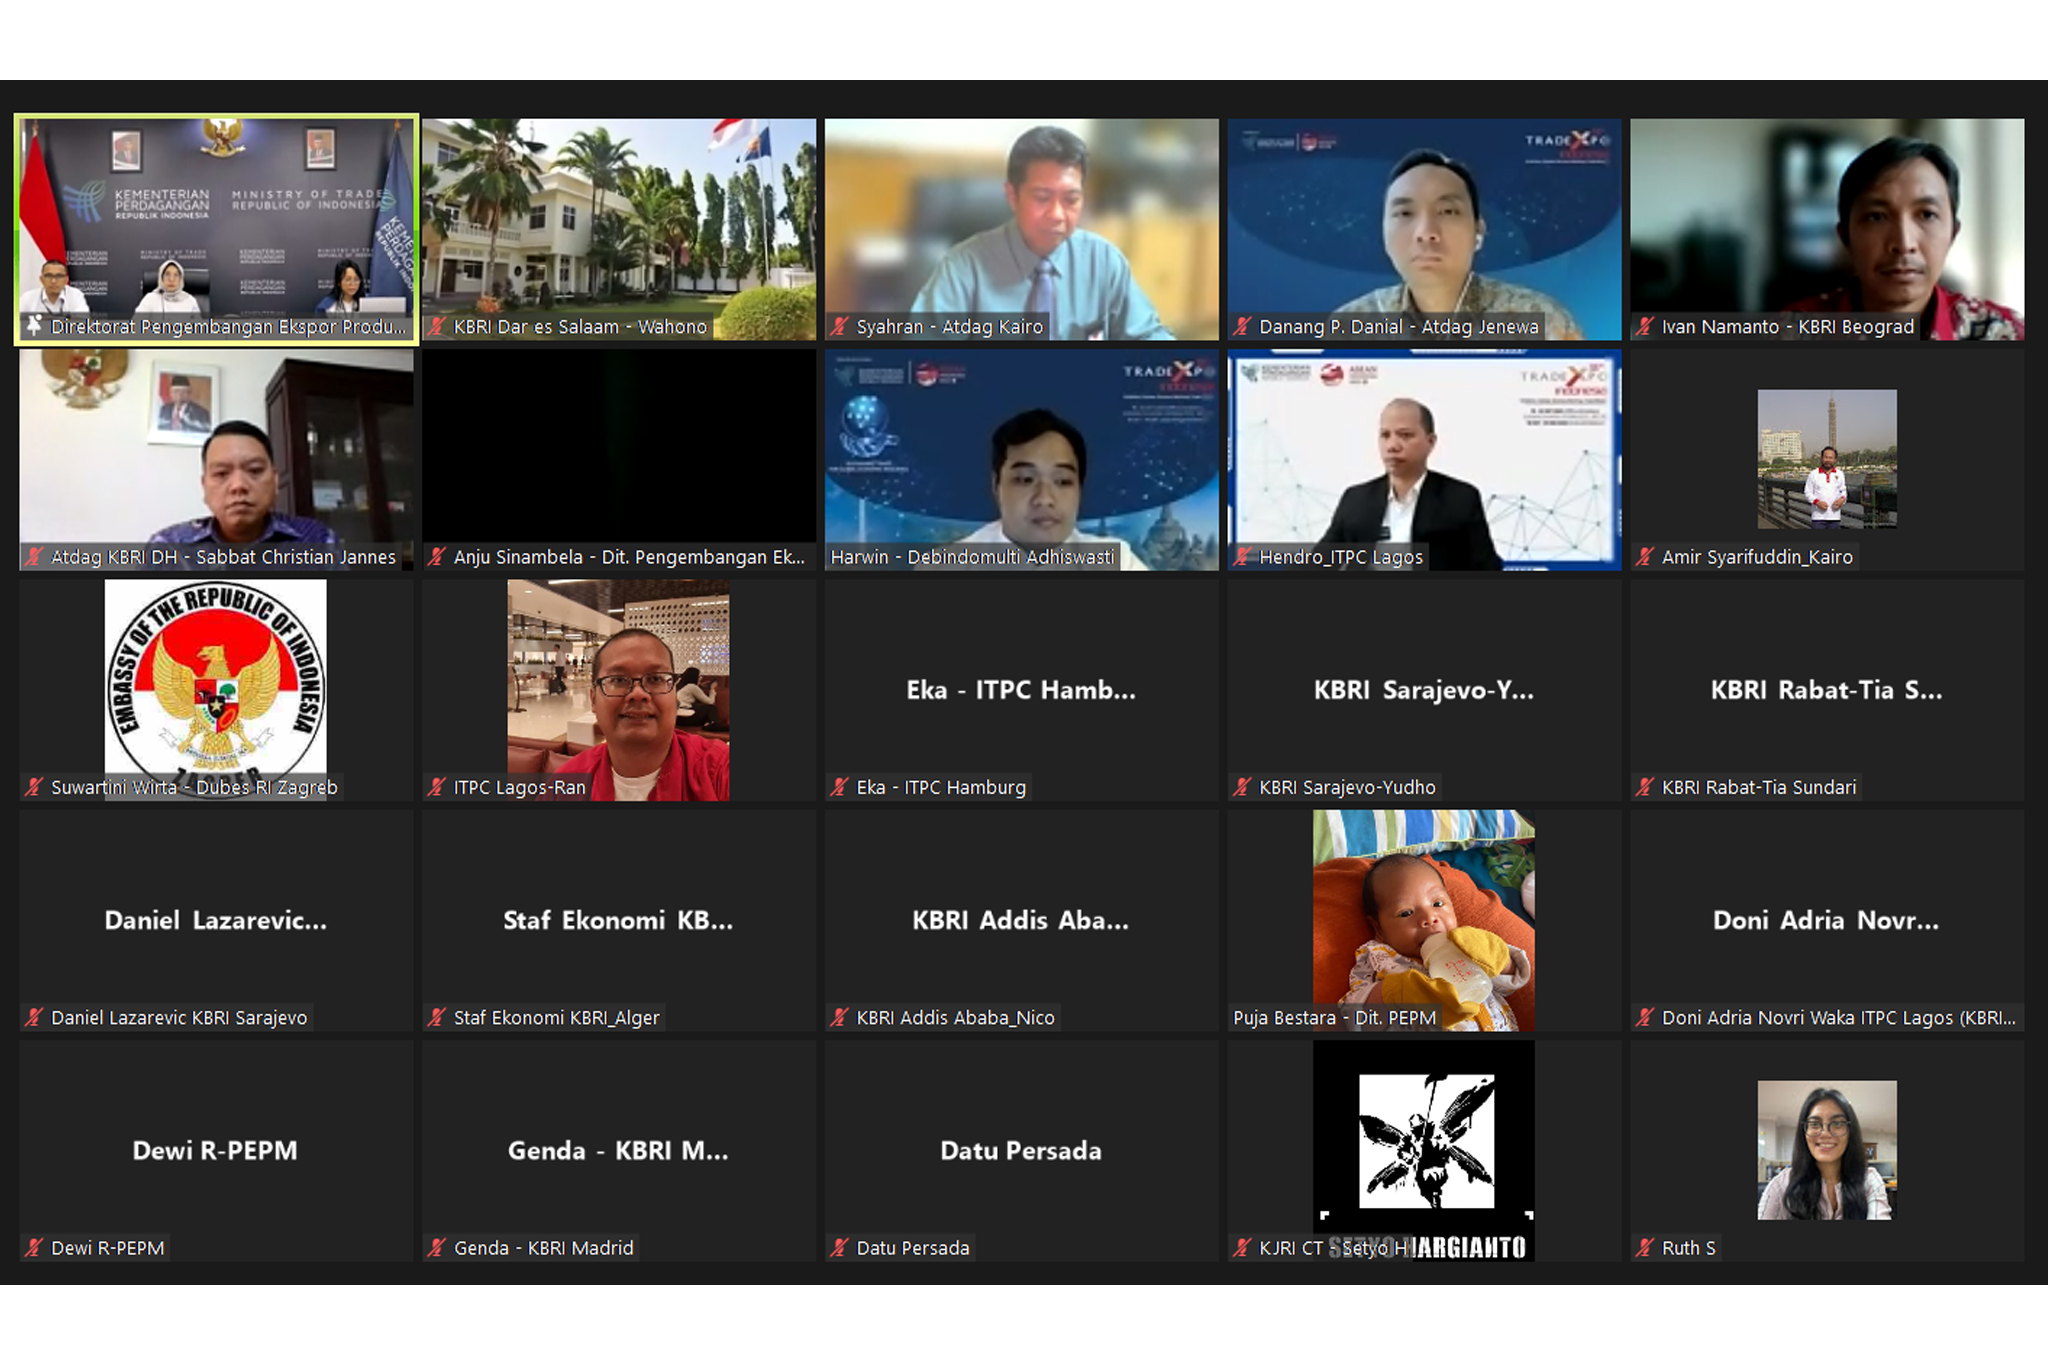Click Puja Bestara's baby photo tile
Viewport: 2048px width, 1365px height.
pyautogui.click(x=1424, y=920)
